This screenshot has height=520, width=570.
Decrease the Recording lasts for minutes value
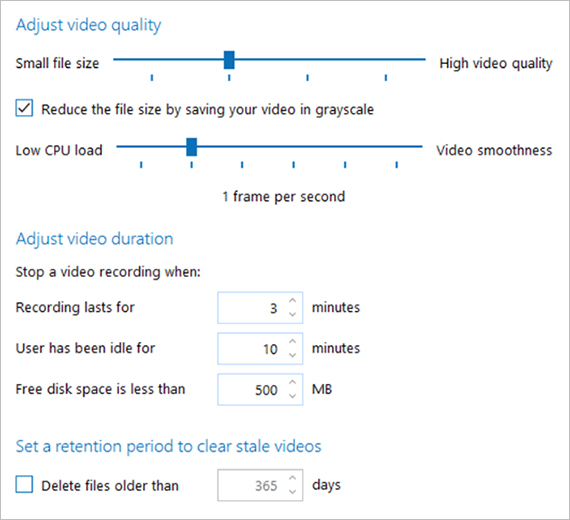click(x=293, y=314)
